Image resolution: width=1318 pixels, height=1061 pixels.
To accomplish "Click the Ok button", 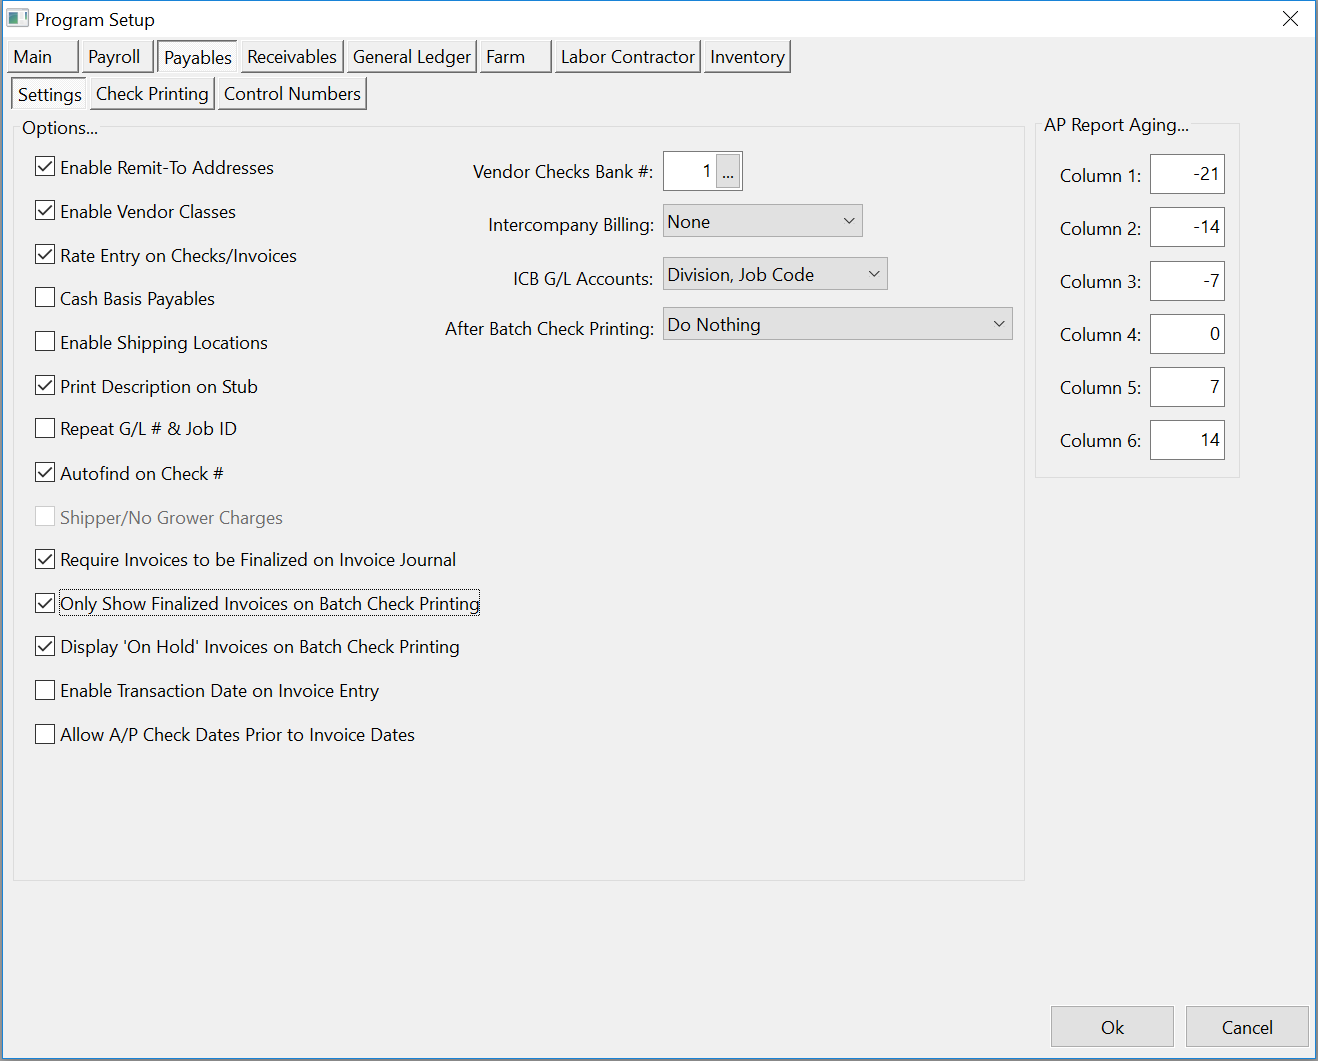I will click(x=1112, y=1027).
